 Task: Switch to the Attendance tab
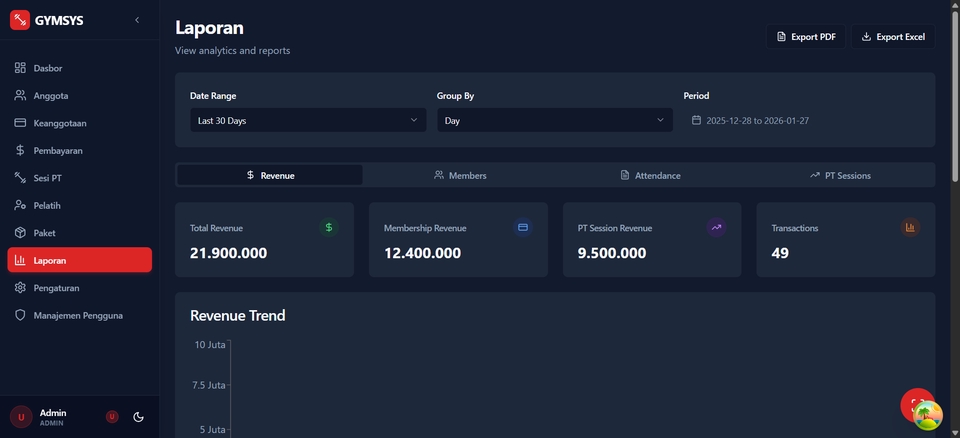click(650, 175)
